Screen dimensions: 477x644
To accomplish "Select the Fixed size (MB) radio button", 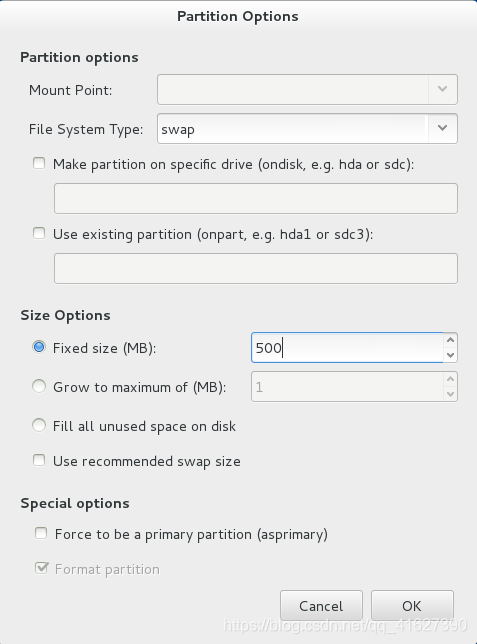I will click(x=39, y=347).
